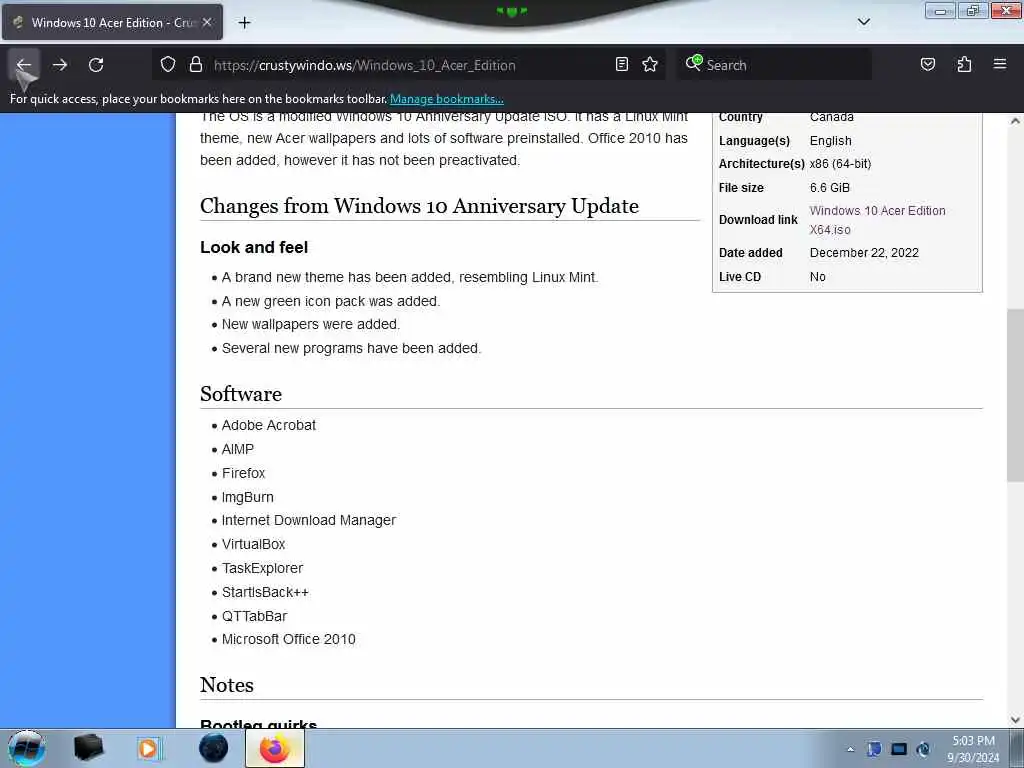Click the VirtualBox list item

(x=253, y=544)
